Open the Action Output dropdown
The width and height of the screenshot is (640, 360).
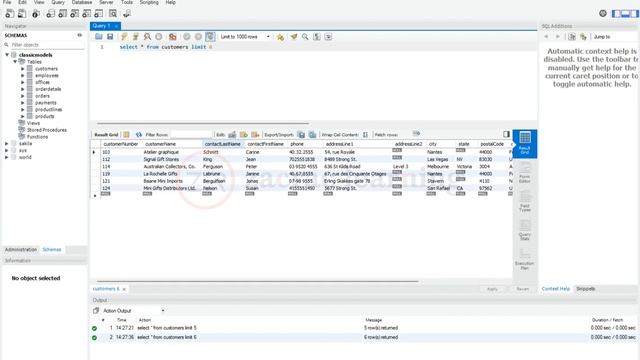134,311
